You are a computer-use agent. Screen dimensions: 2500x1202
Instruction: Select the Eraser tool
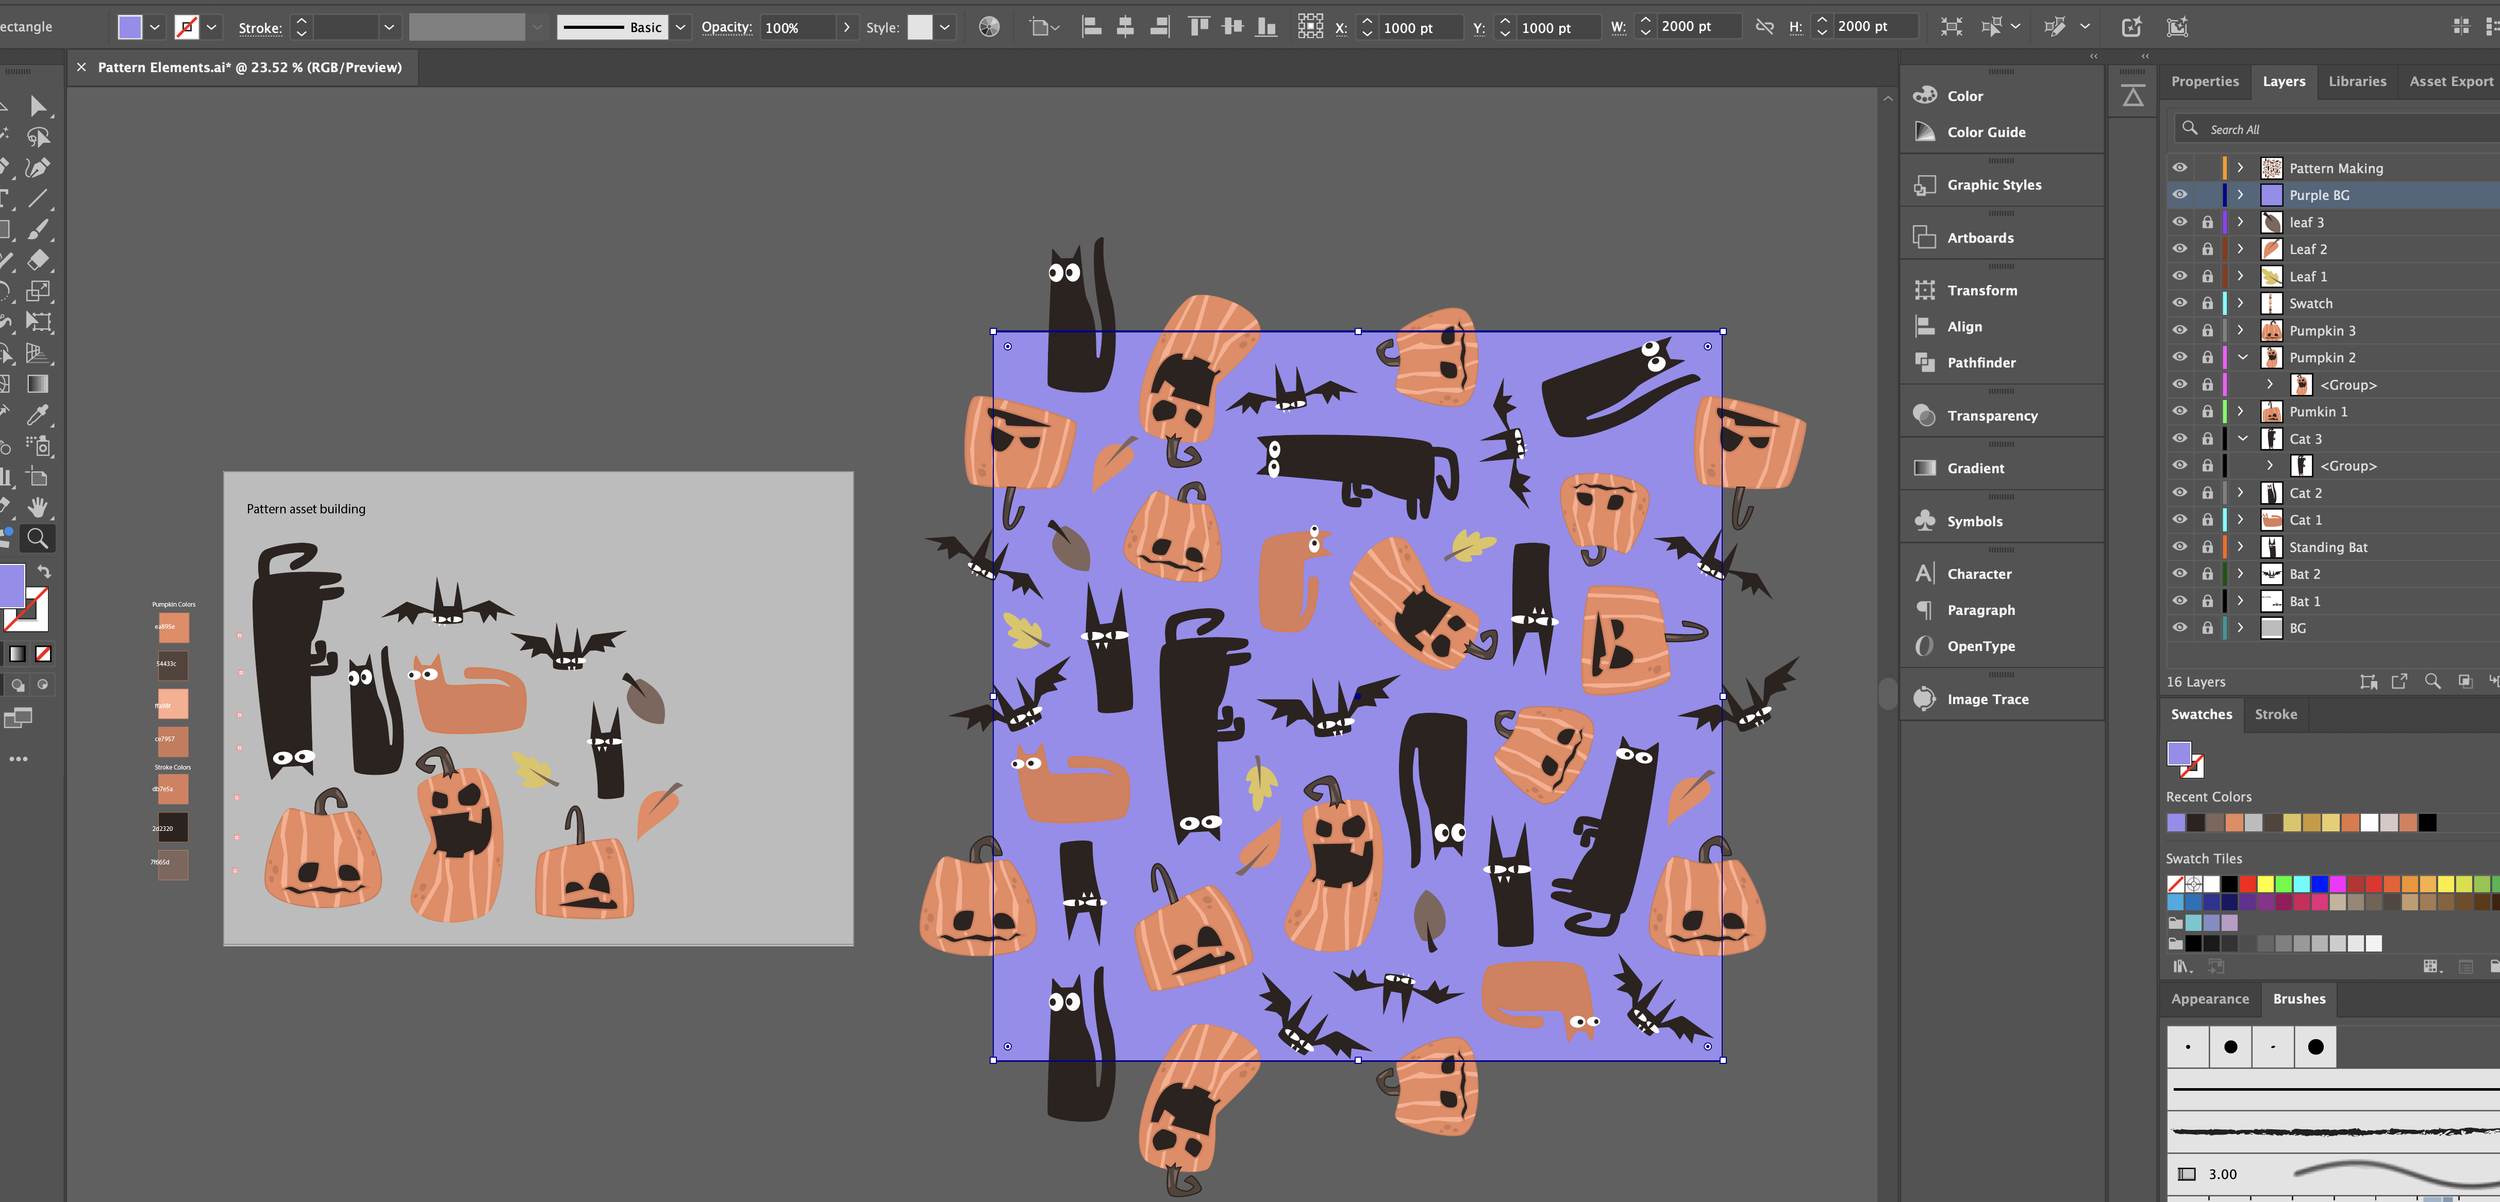pyautogui.click(x=38, y=260)
